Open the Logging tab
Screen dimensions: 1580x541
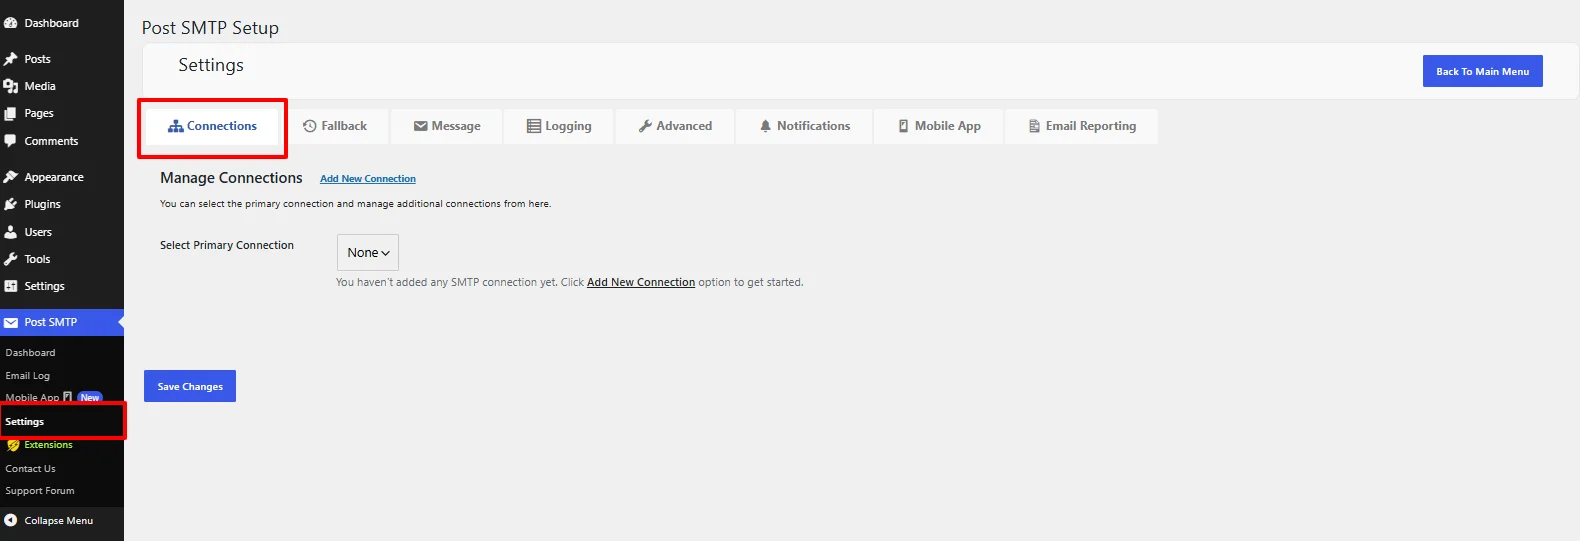coord(559,126)
